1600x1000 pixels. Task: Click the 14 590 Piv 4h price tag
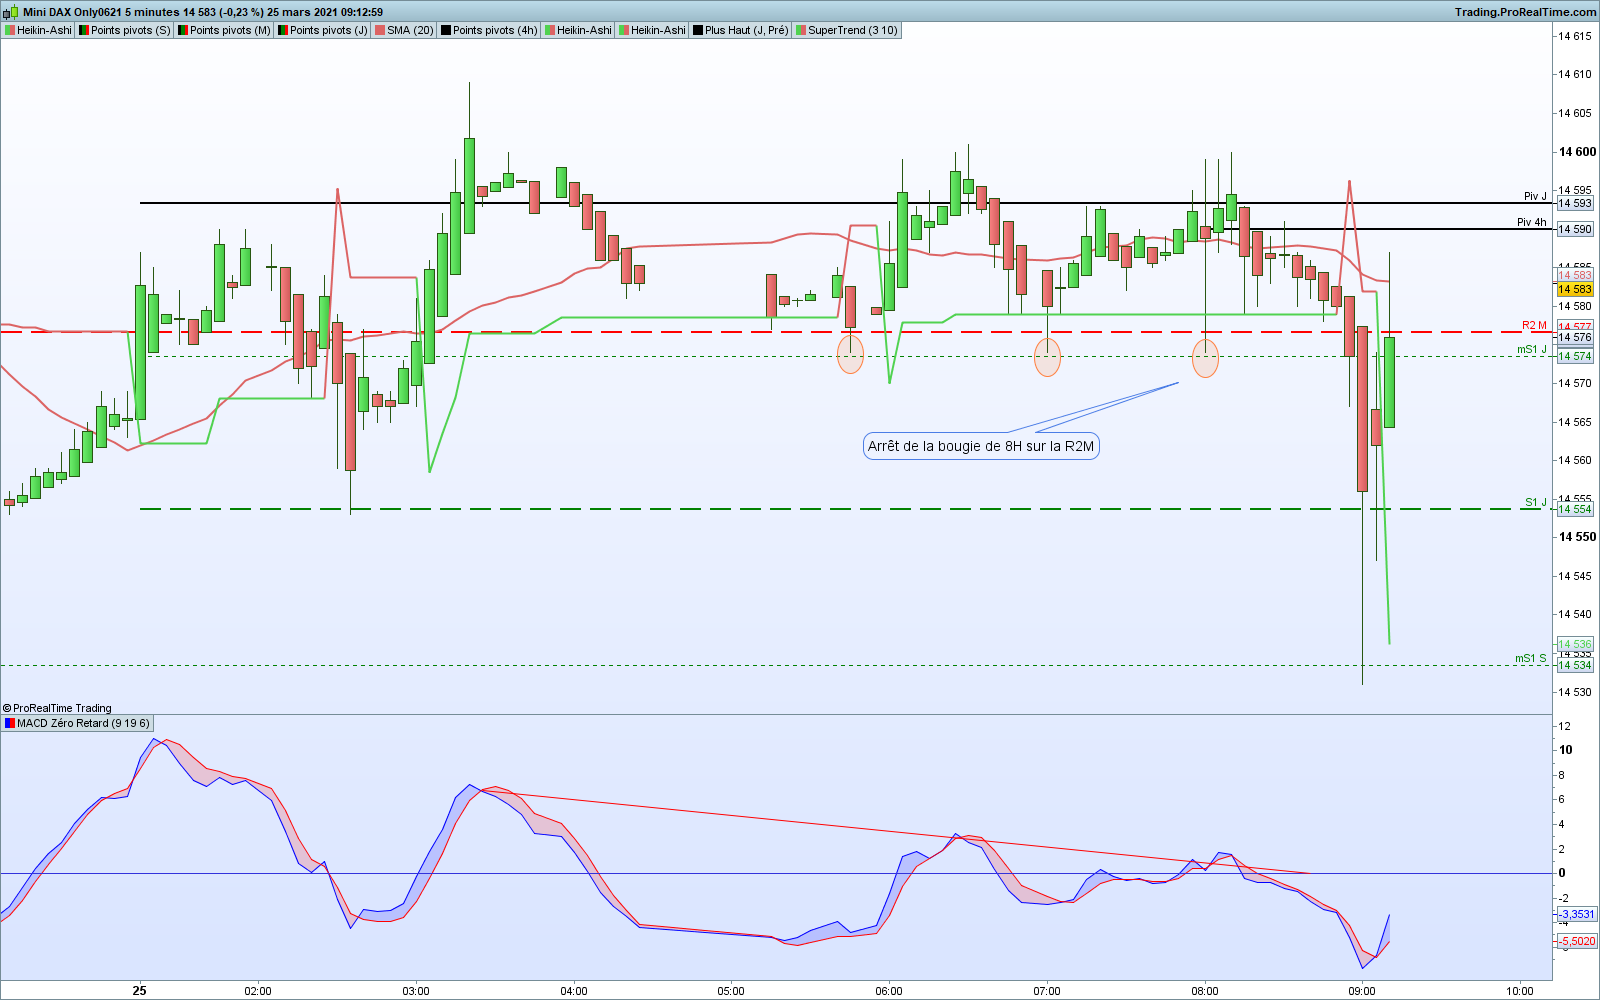tap(1575, 229)
